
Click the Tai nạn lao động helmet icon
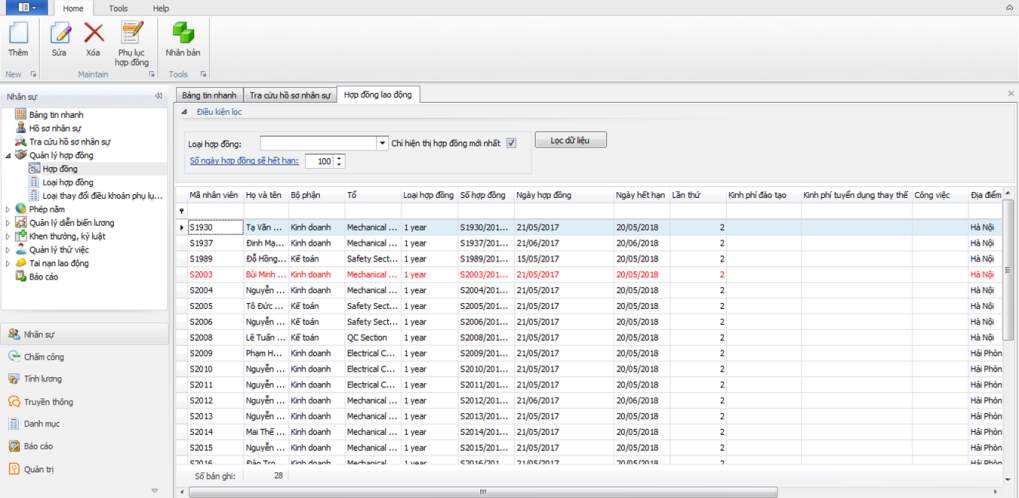tap(21, 263)
